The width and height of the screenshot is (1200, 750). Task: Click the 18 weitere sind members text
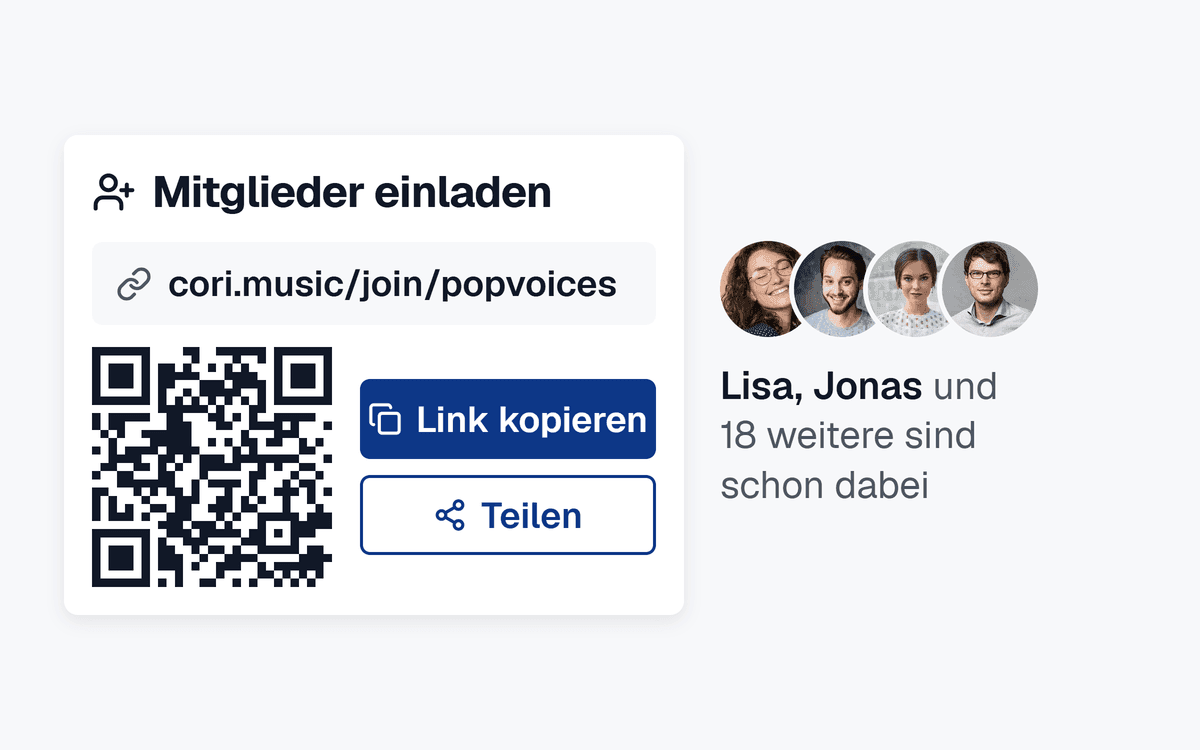point(848,436)
